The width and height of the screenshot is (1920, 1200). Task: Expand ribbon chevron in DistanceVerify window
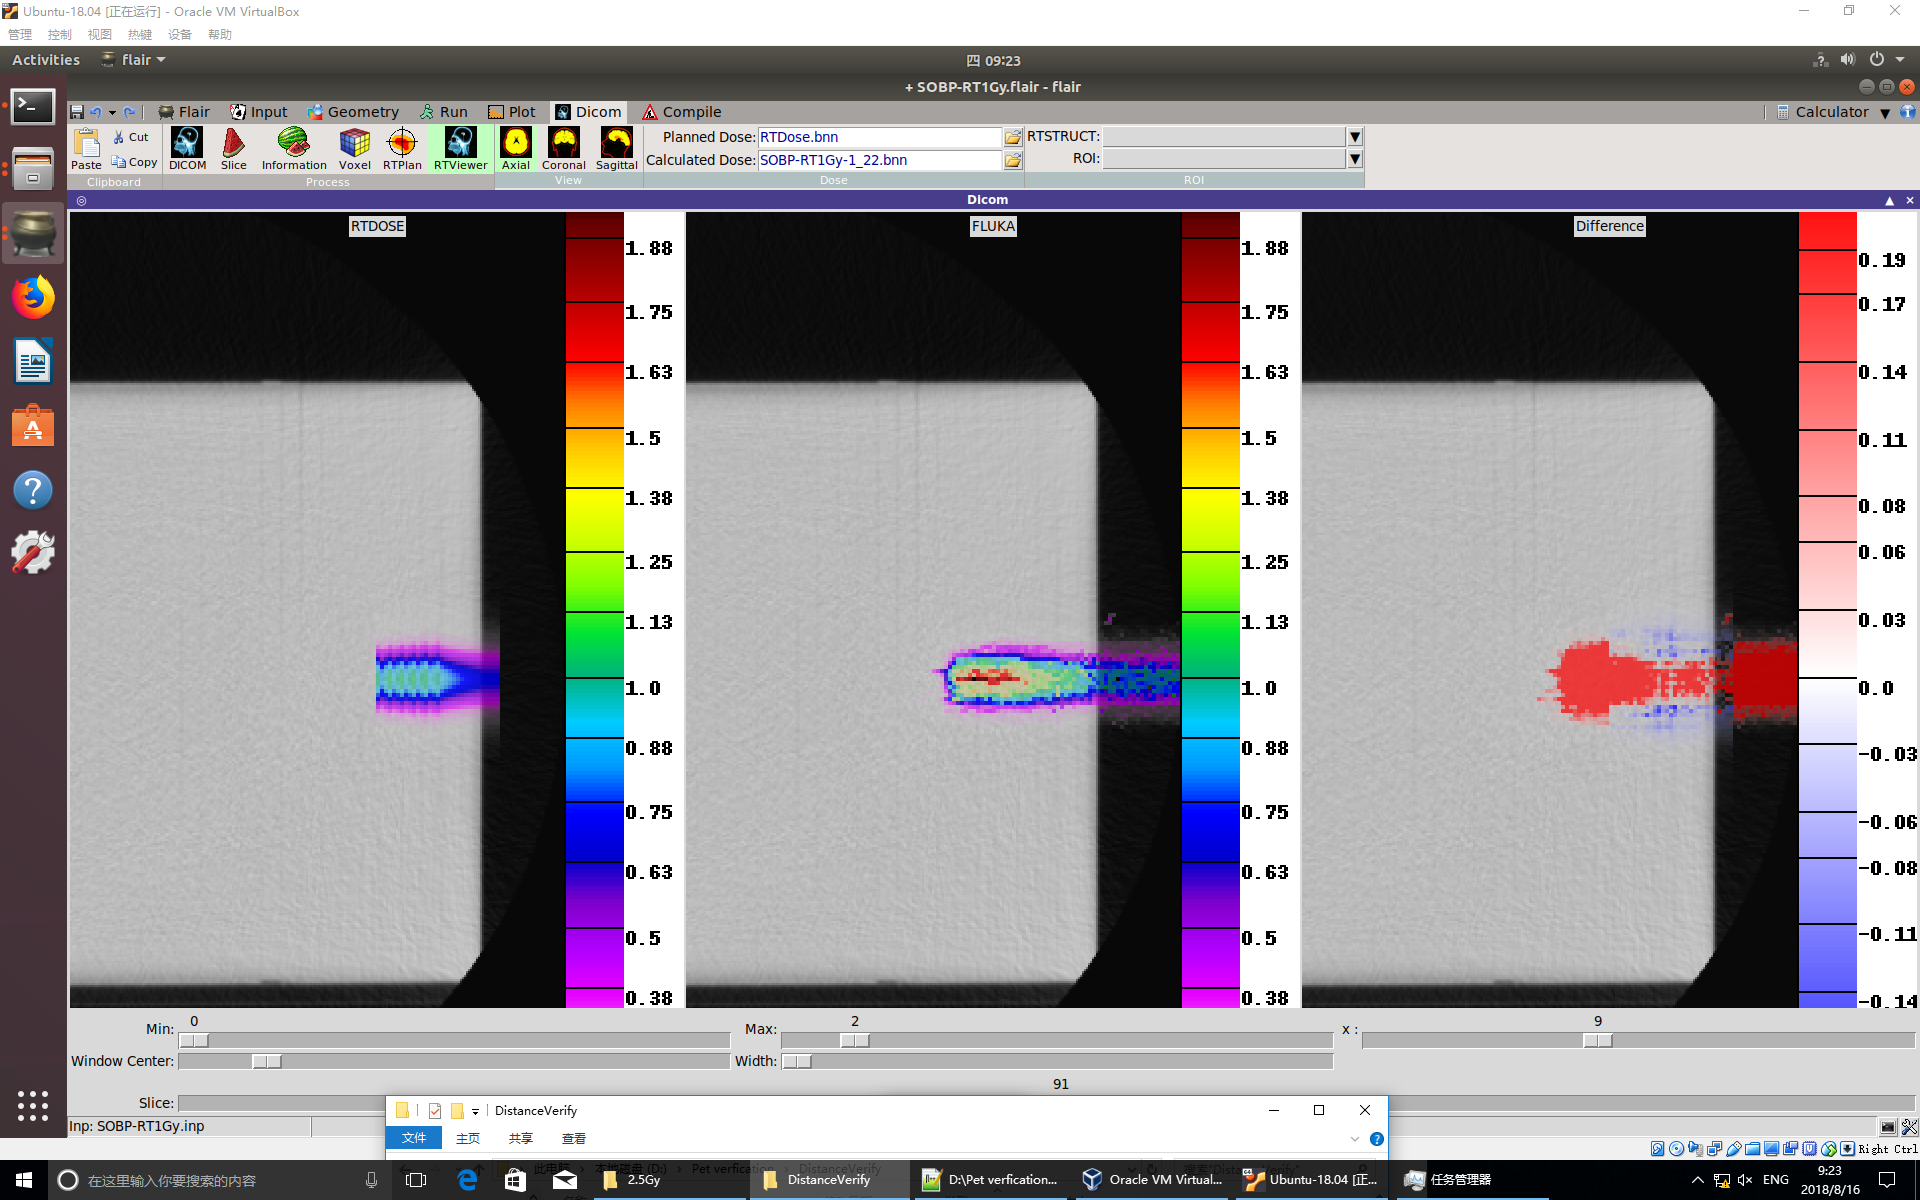point(1355,1139)
